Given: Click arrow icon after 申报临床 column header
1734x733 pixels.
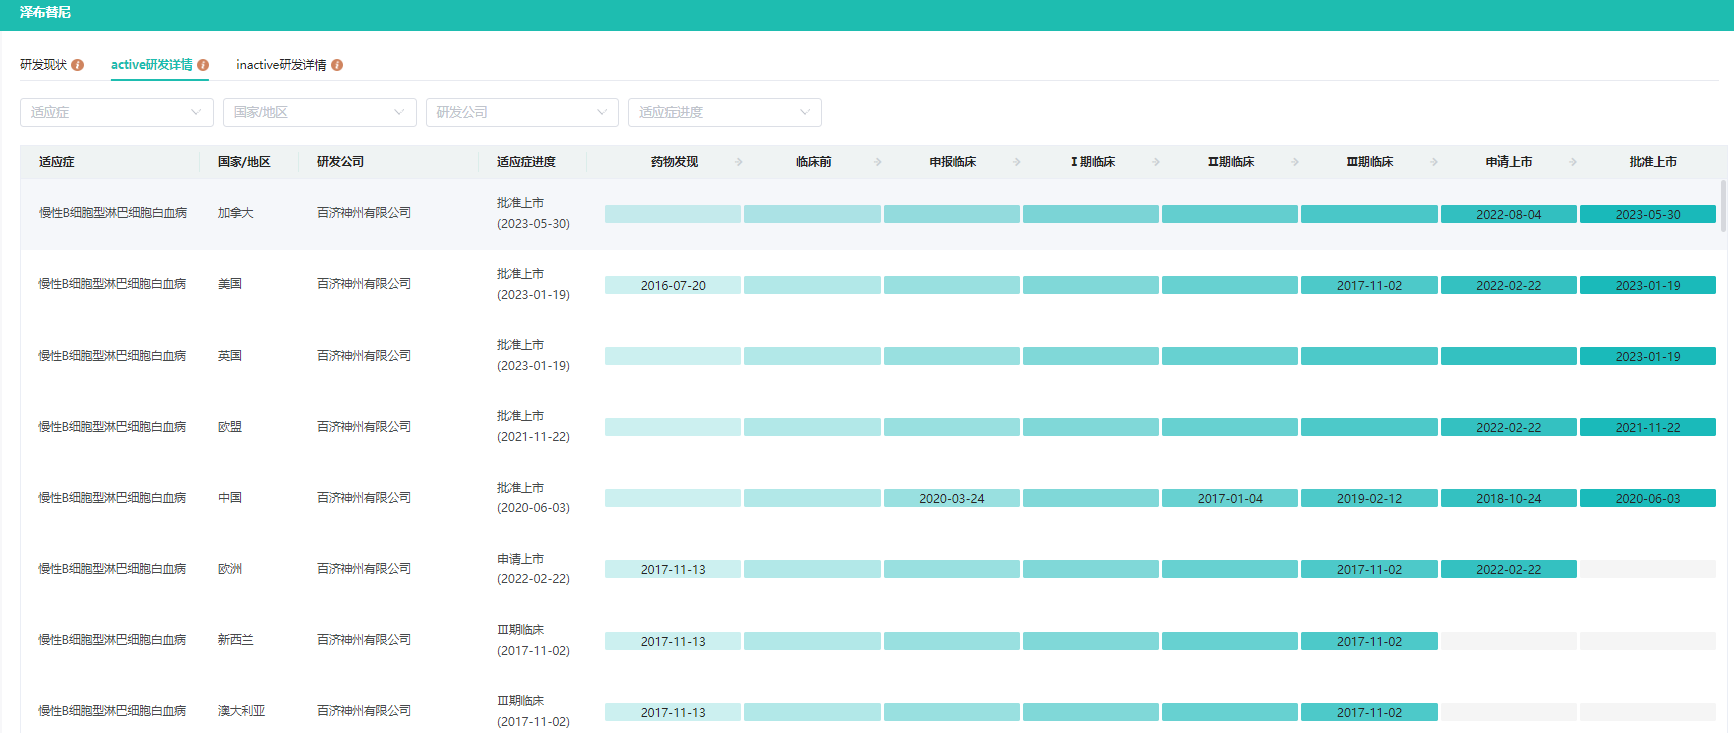Looking at the screenshot, I should 1017,162.
